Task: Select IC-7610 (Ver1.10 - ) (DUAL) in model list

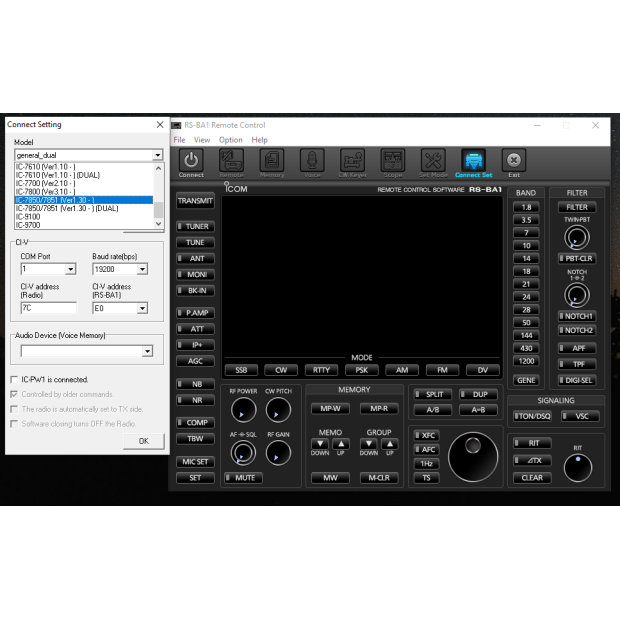Action: (x=84, y=175)
